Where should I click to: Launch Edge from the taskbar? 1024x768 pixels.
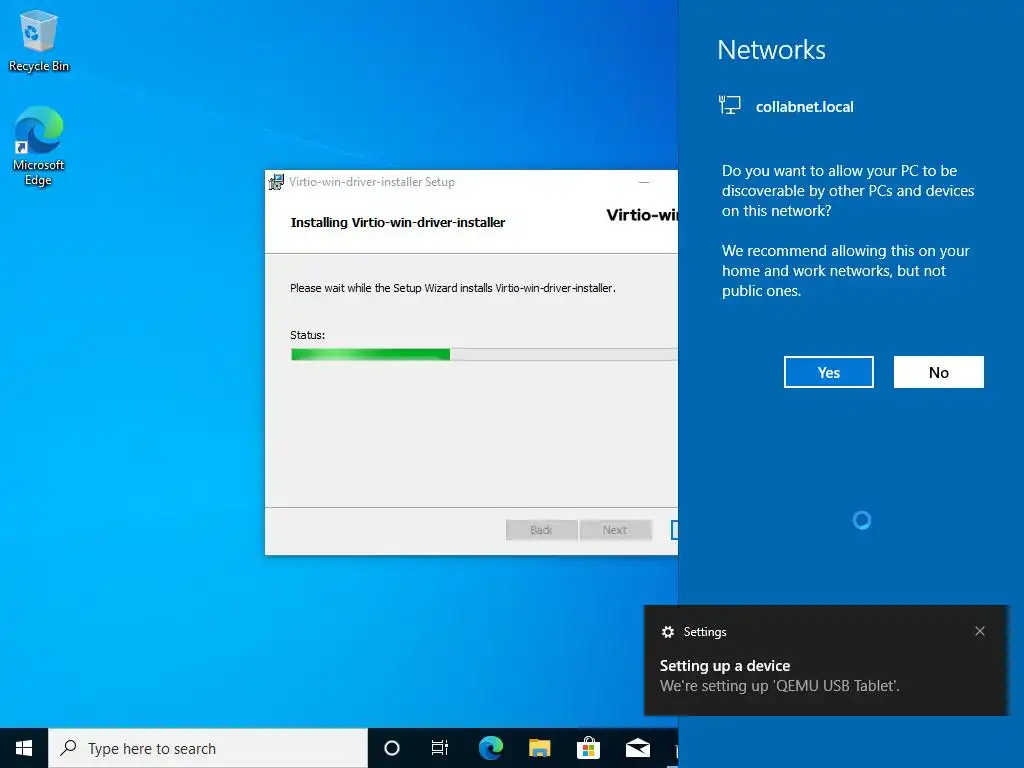pos(490,748)
